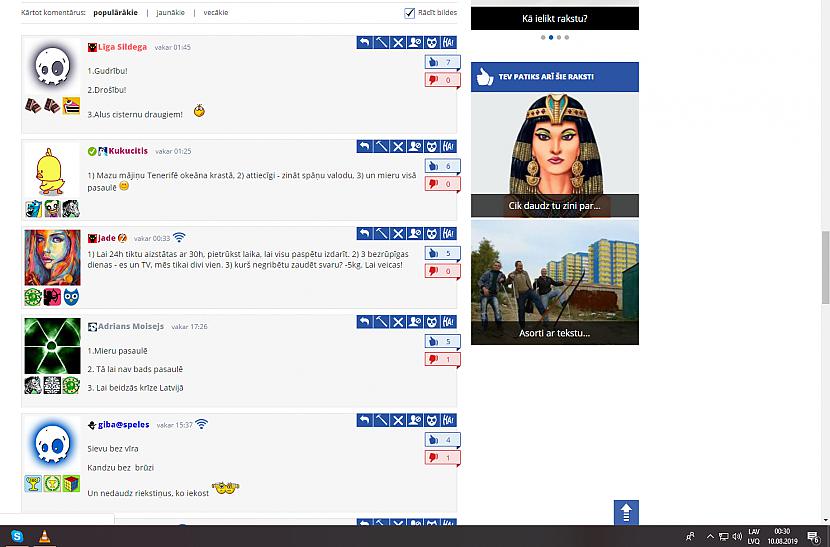
Task: Sort comments by vecākie
Action: (x=216, y=13)
